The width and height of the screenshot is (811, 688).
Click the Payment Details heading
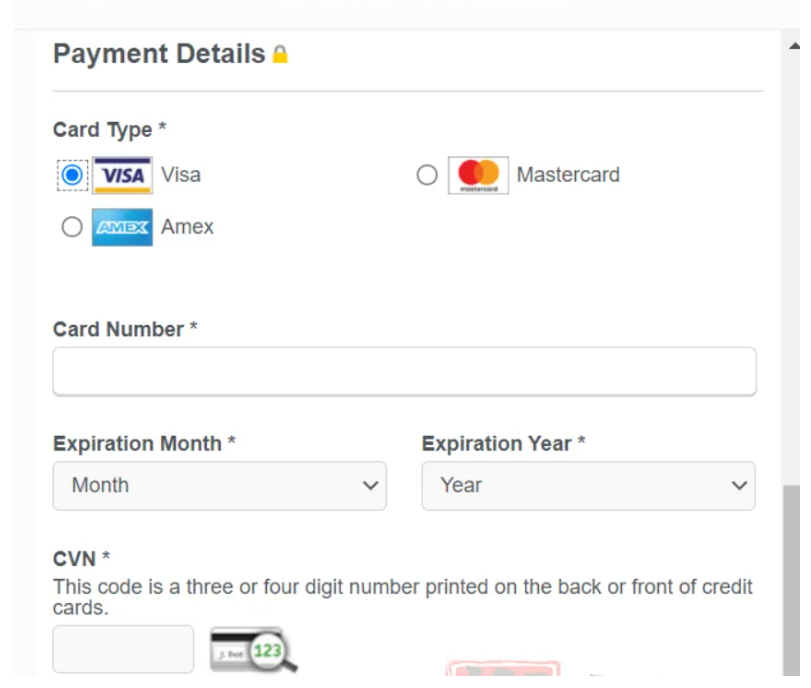tap(159, 54)
